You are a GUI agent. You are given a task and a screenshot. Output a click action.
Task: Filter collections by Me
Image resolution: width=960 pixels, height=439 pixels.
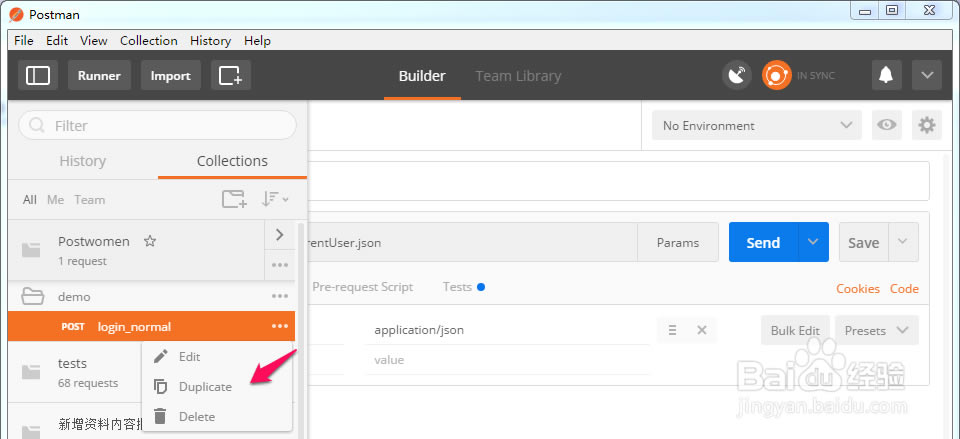tap(55, 200)
